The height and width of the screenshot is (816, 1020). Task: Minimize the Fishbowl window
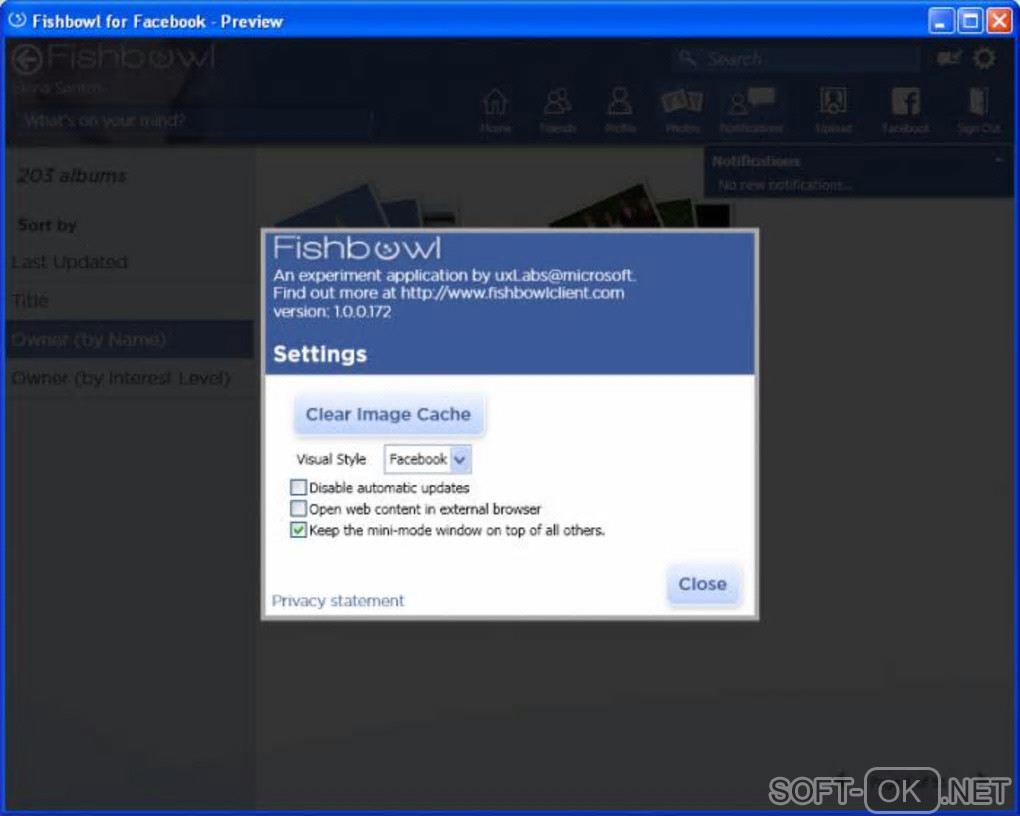939,21
